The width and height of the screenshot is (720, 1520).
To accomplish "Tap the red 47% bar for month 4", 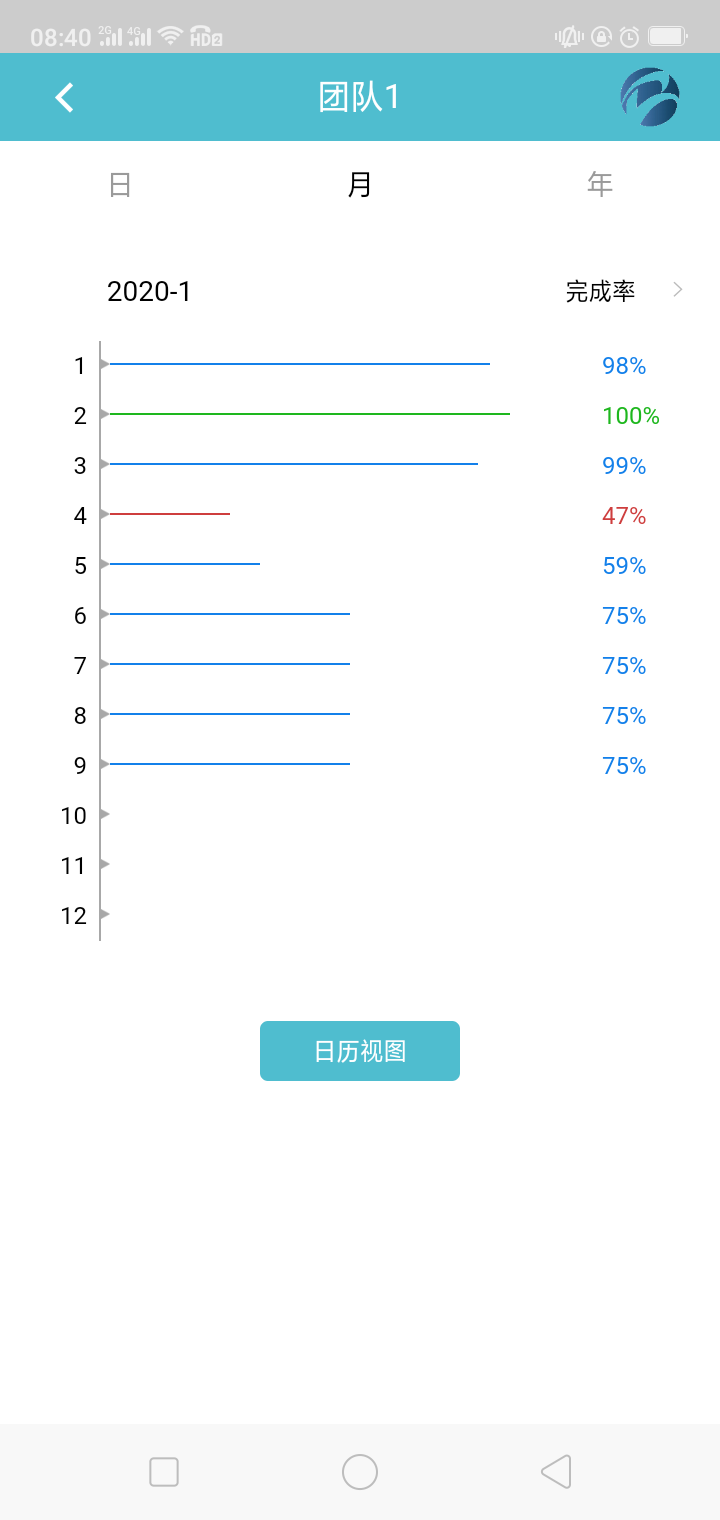I will click(170, 514).
